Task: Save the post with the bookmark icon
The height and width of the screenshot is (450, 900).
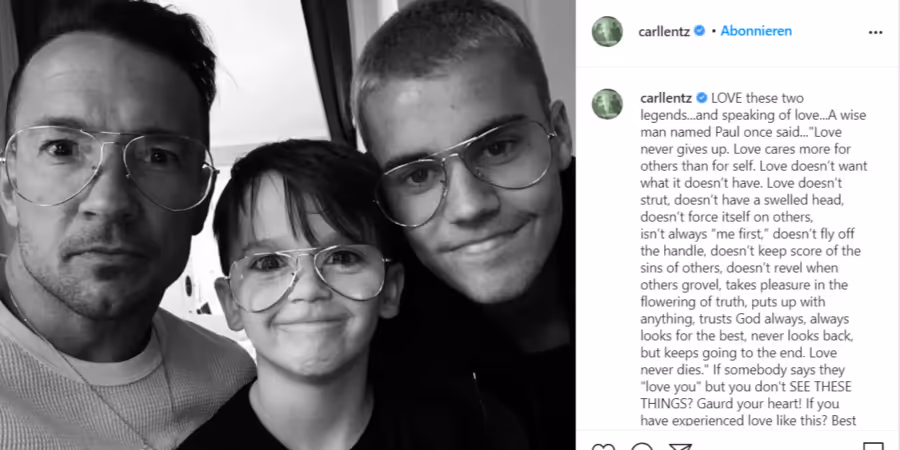Action: click(873, 447)
